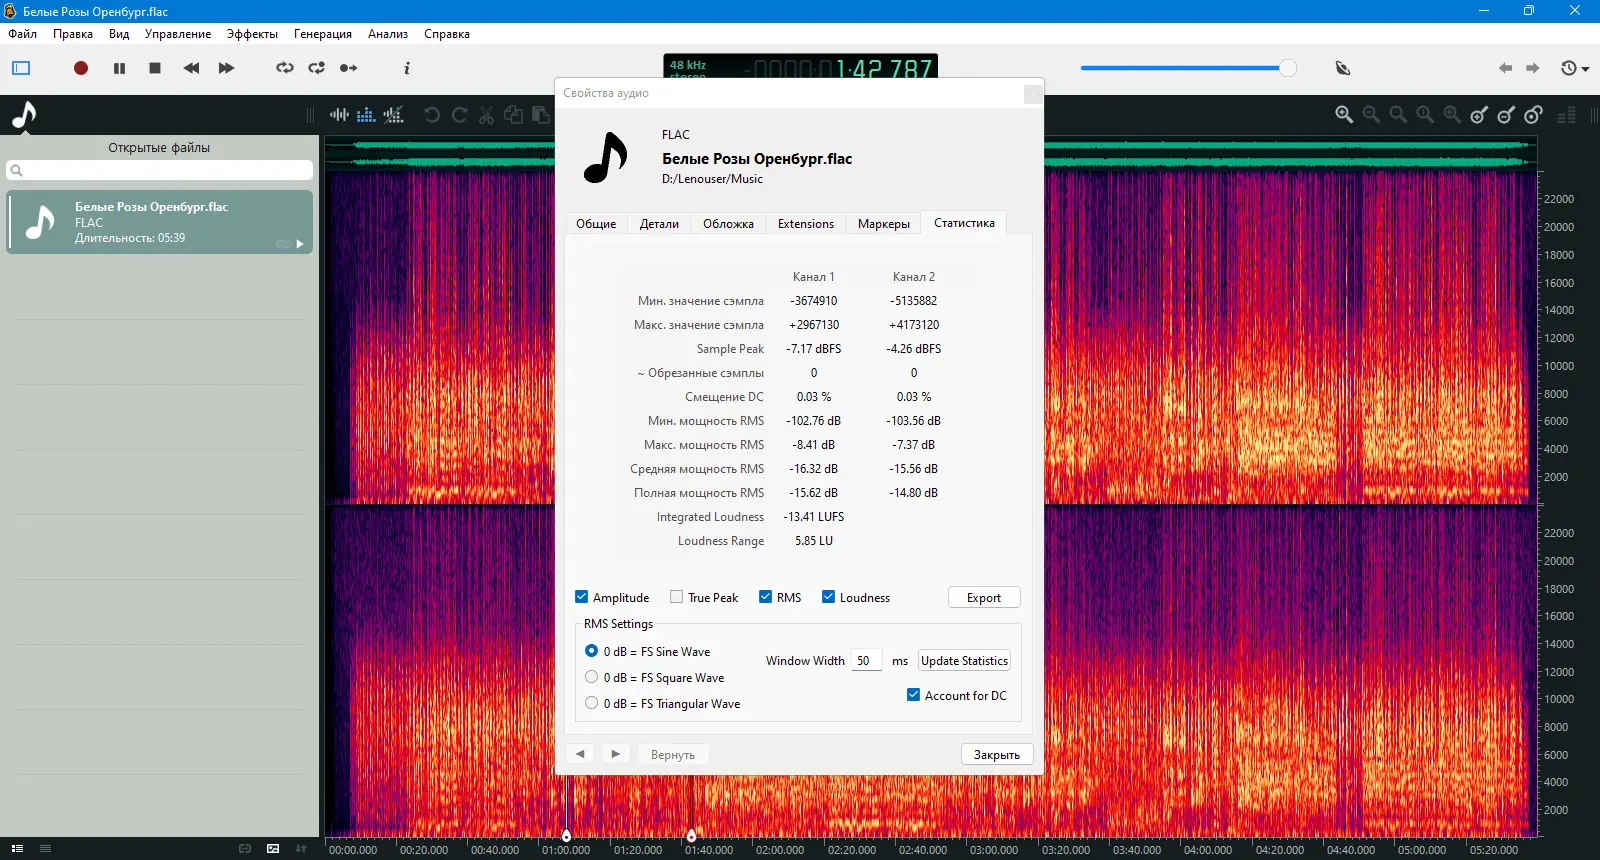Toggle loop-with-marker playback mode icon

tap(317, 68)
